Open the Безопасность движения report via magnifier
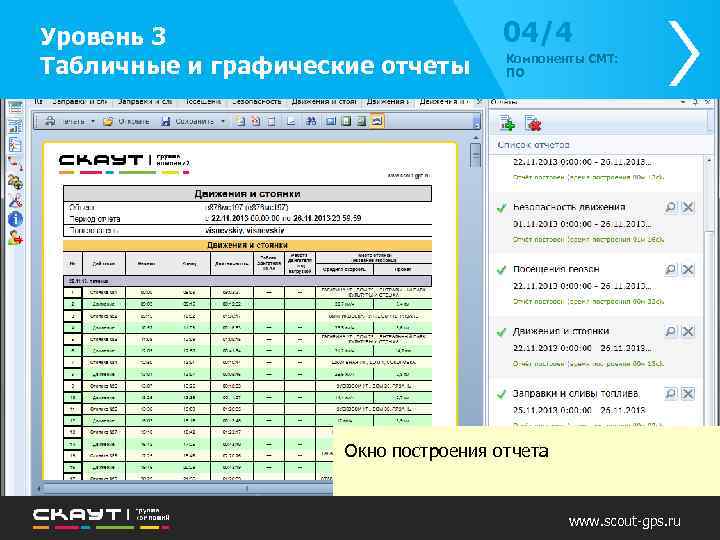 point(671,207)
